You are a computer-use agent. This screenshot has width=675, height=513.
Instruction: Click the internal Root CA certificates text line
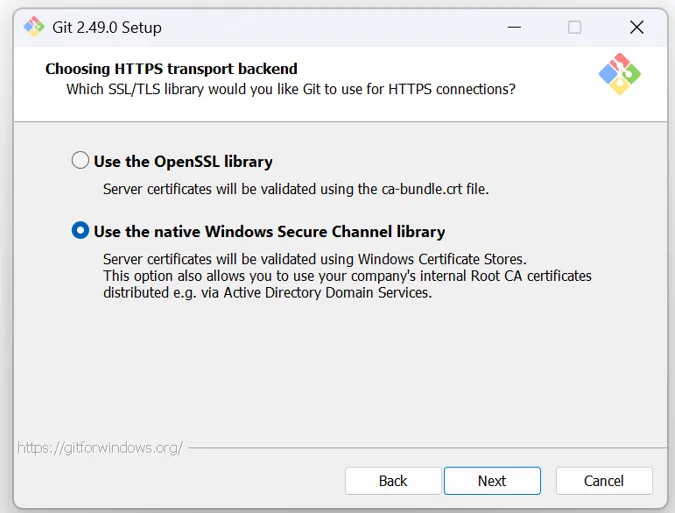click(347, 275)
